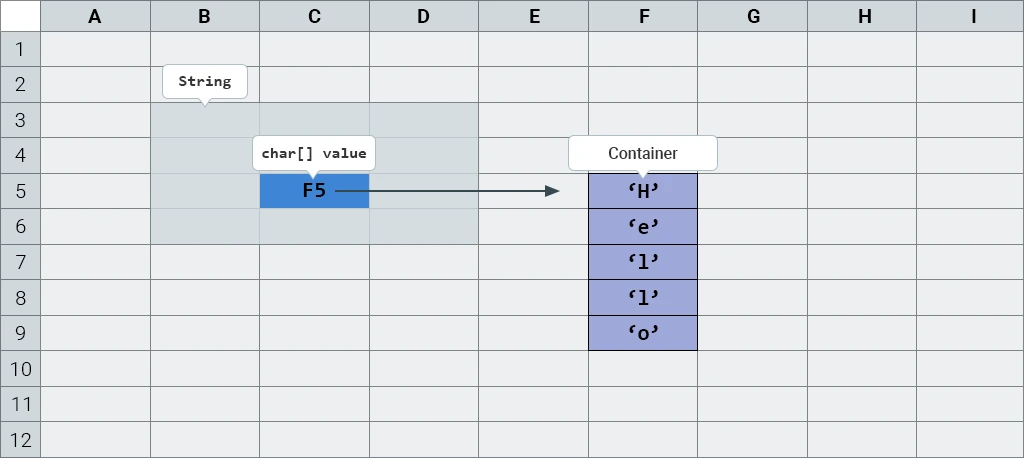1024x458 pixels.
Task: Select the 'e' character cell
Action: coord(643,226)
